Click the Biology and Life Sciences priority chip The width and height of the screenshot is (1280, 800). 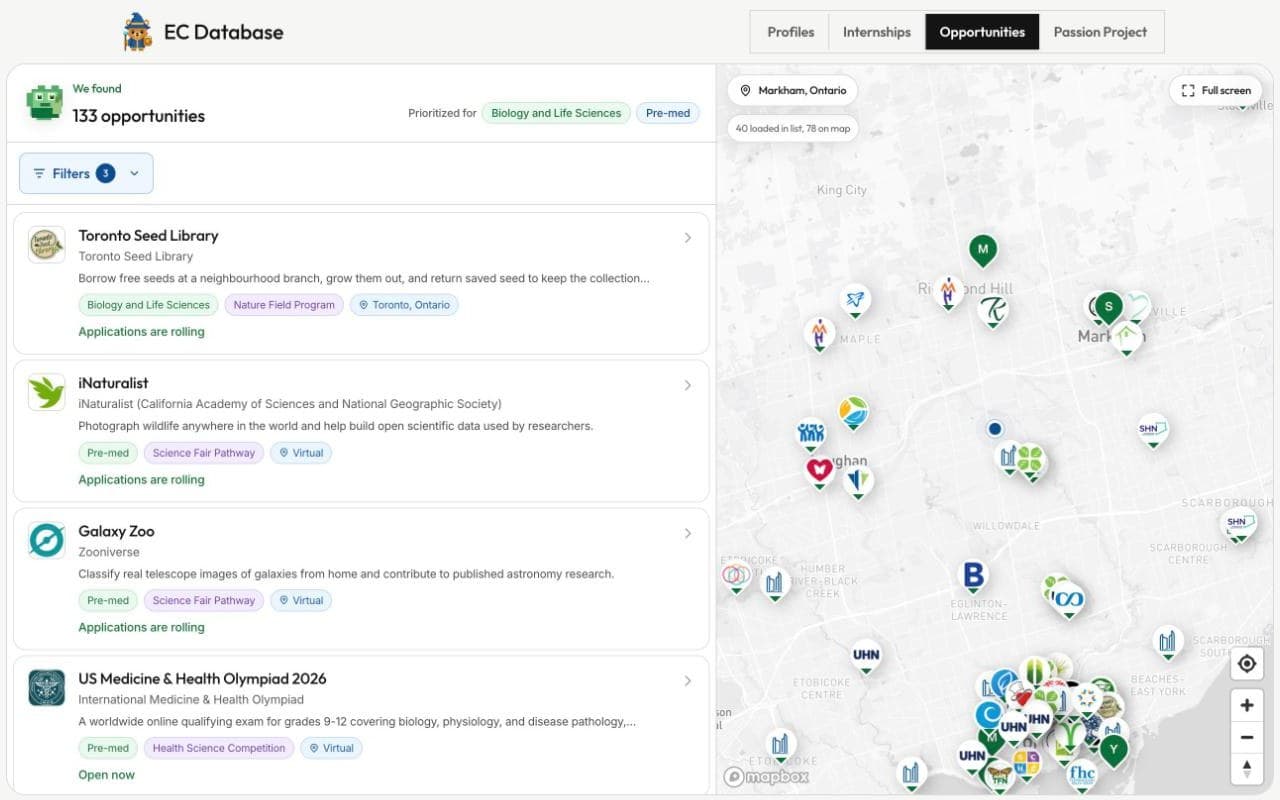[x=556, y=113]
